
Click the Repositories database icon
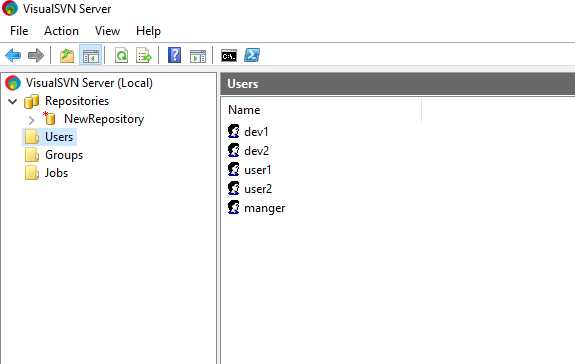click(32, 101)
